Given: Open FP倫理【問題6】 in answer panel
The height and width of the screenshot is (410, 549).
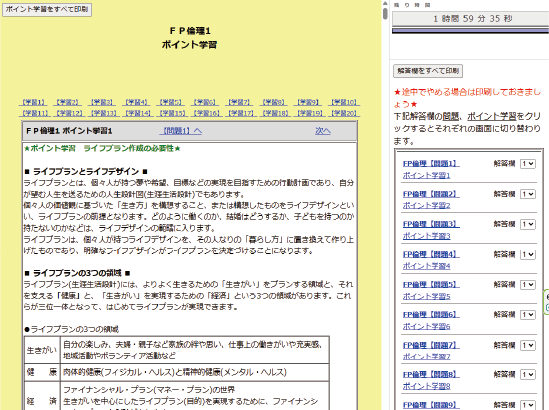Looking at the screenshot, I should click(x=431, y=314).
